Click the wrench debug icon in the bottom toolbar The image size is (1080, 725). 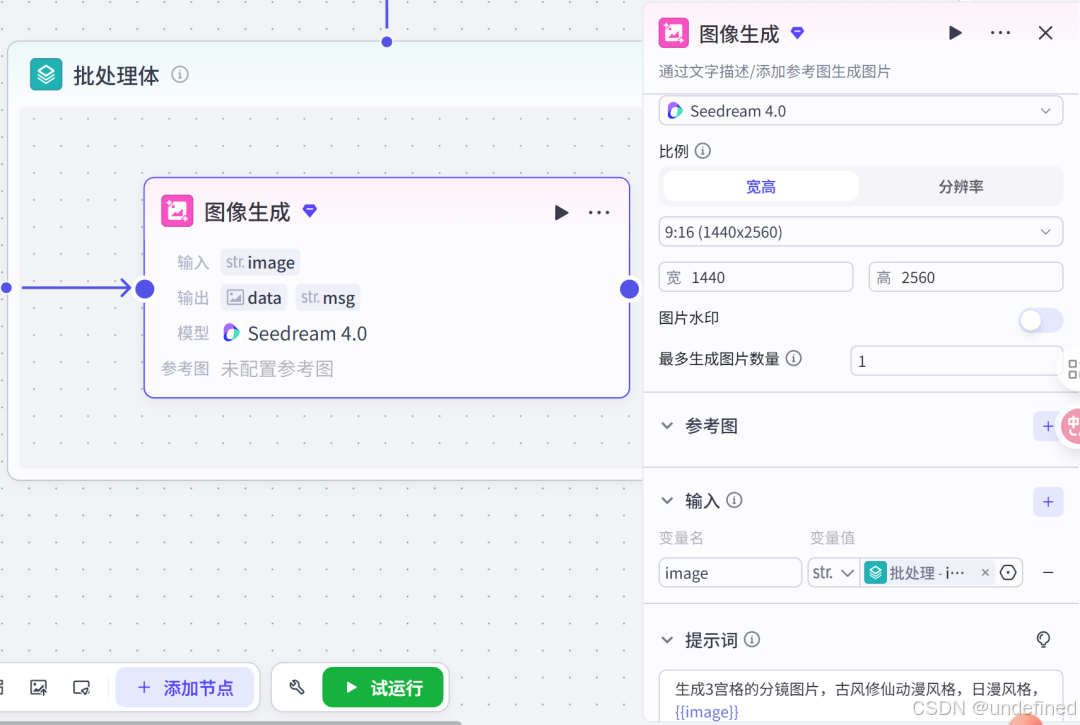coord(297,687)
